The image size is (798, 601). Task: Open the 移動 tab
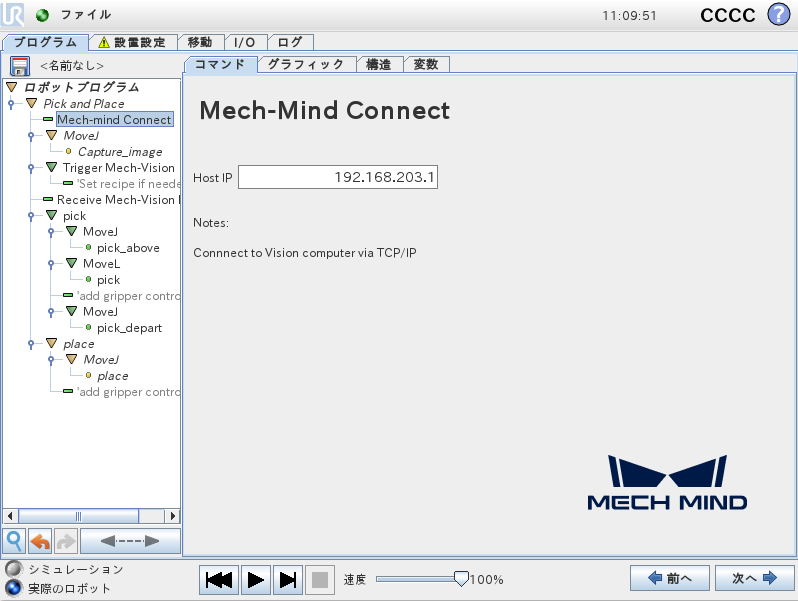pos(200,42)
